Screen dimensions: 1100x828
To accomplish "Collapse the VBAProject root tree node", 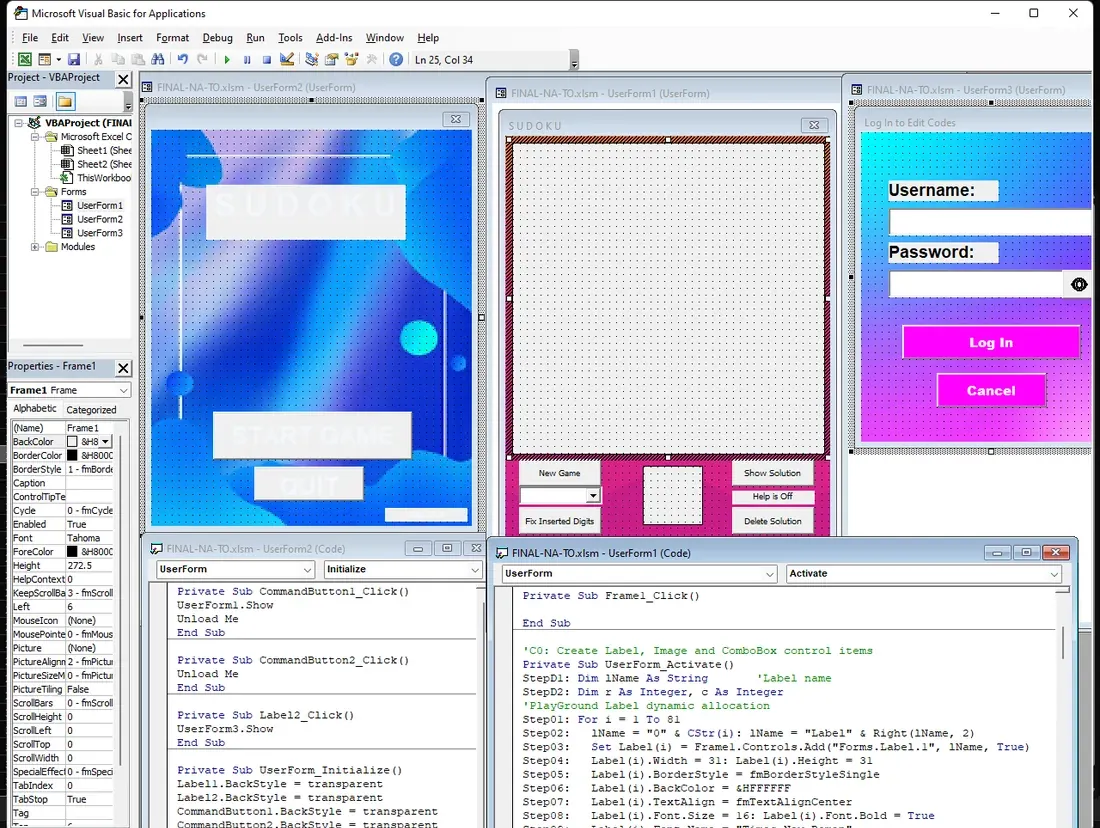I will 19,123.
